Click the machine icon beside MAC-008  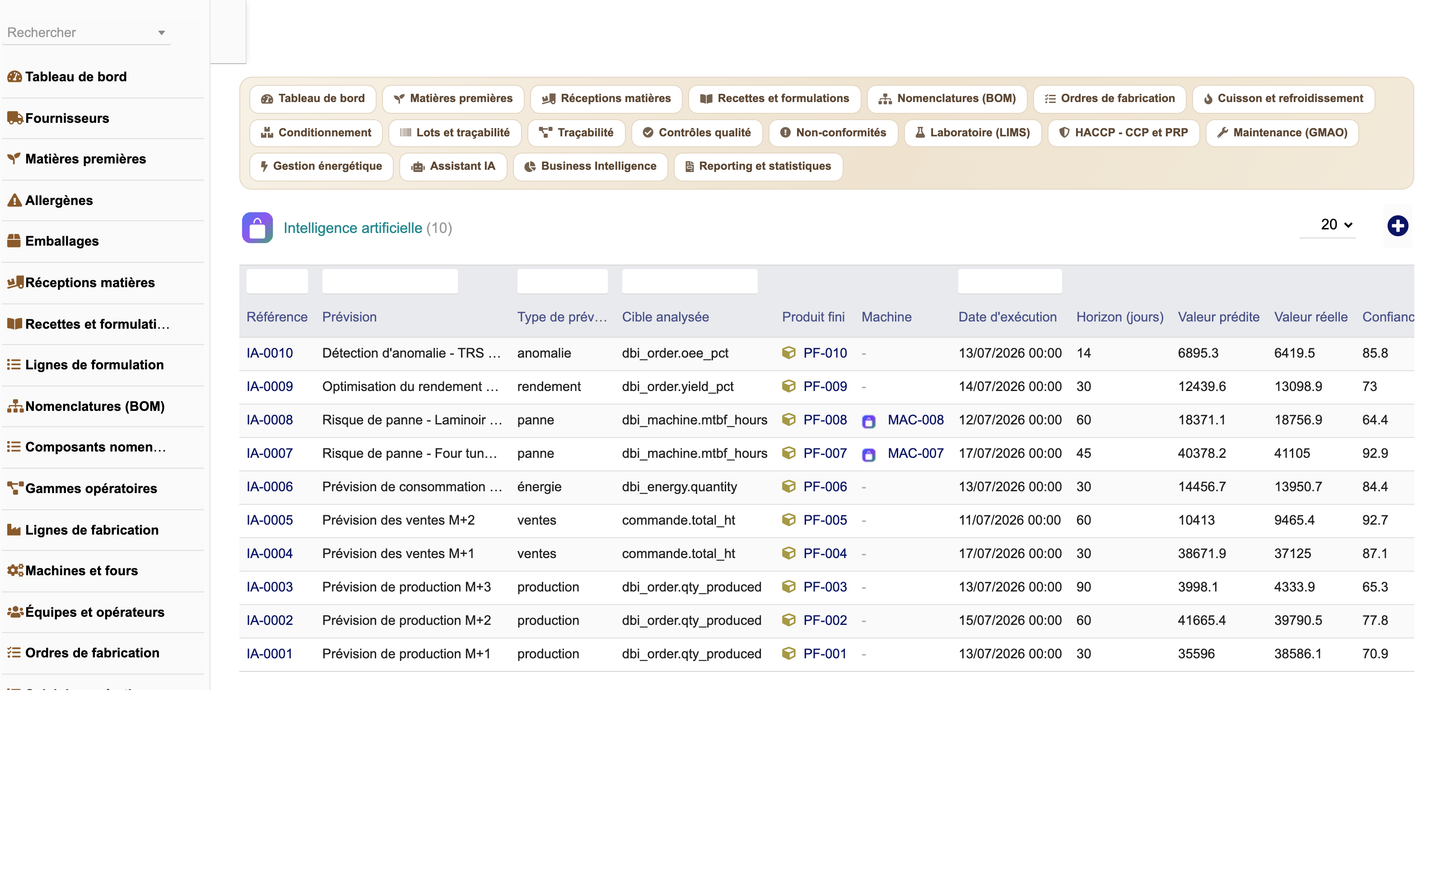pyautogui.click(x=869, y=421)
